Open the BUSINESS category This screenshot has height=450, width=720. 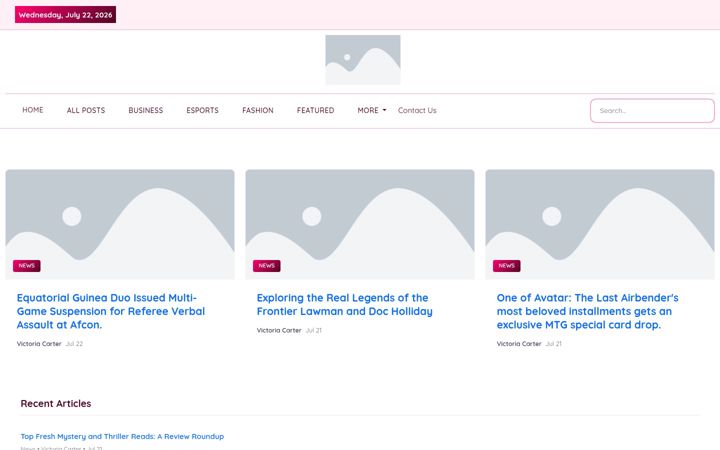click(x=146, y=110)
